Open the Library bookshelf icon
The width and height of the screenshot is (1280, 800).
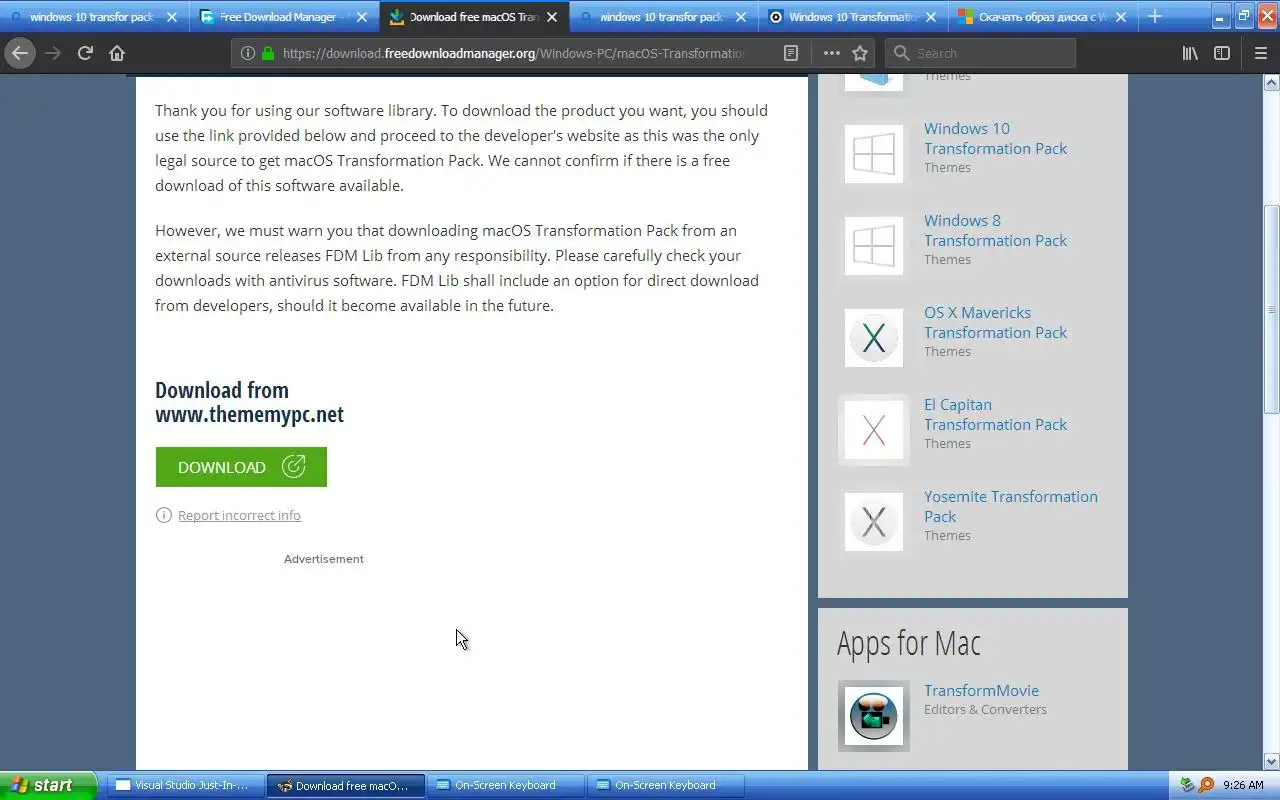(x=1190, y=53)
